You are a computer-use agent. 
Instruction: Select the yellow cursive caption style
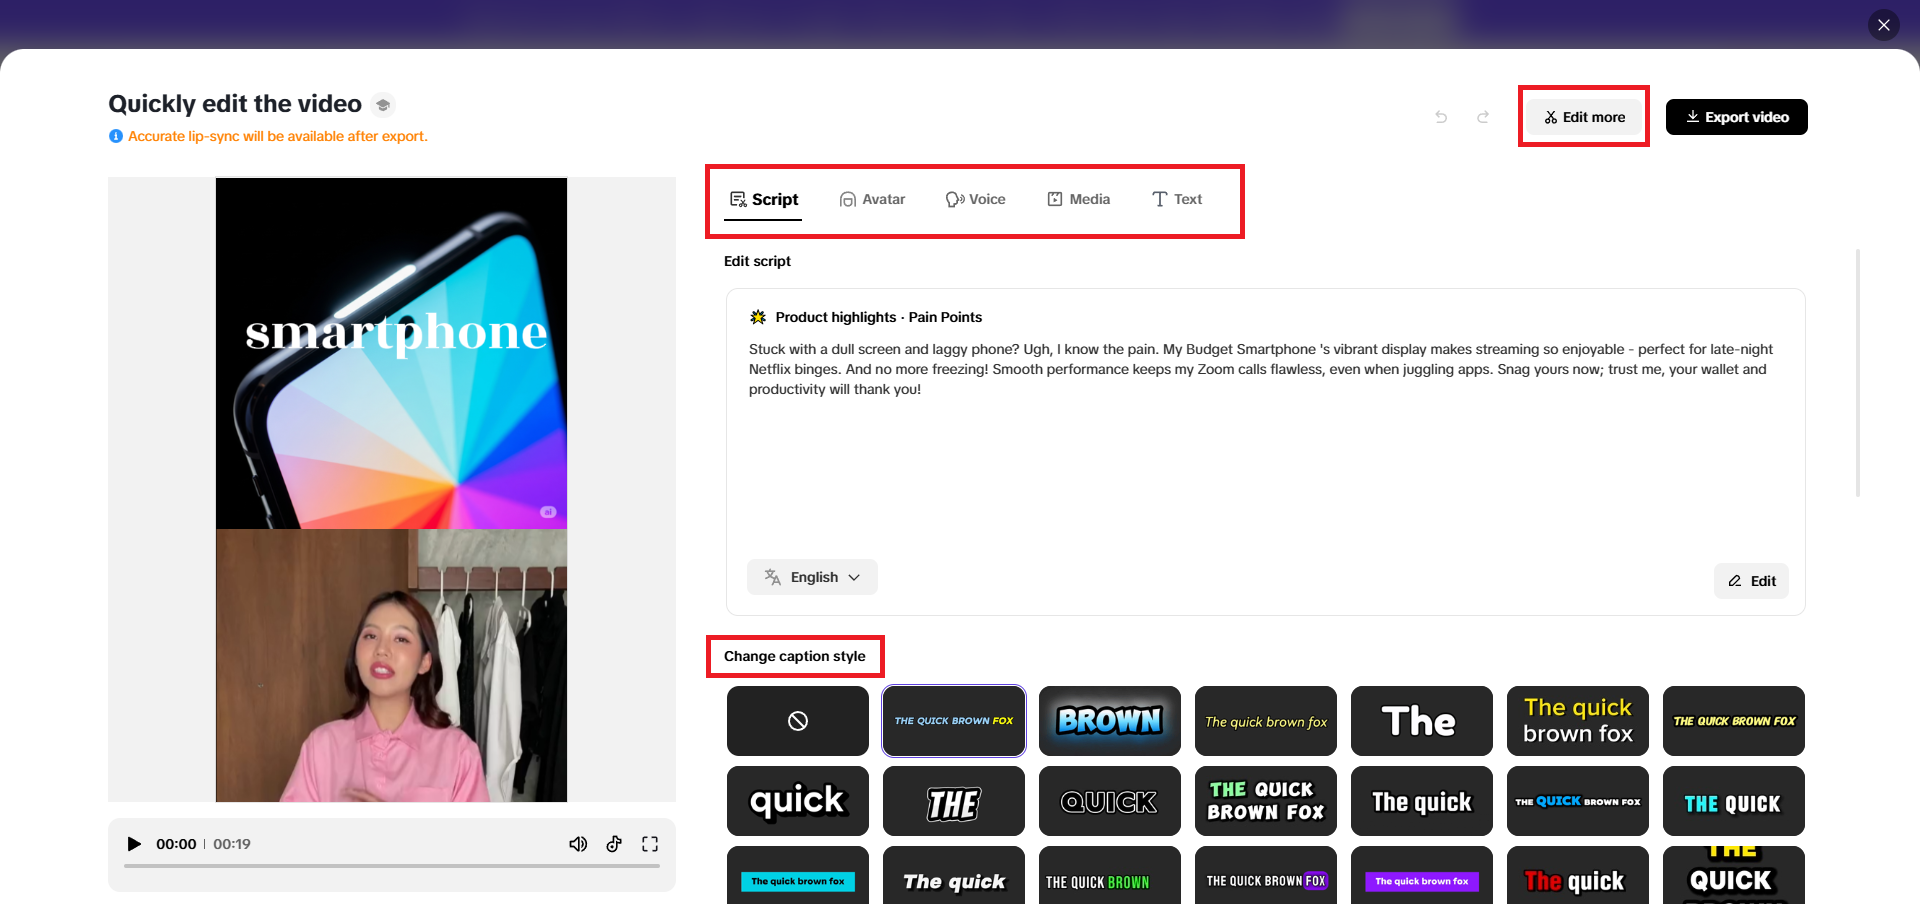click(x=1266, y=721)
